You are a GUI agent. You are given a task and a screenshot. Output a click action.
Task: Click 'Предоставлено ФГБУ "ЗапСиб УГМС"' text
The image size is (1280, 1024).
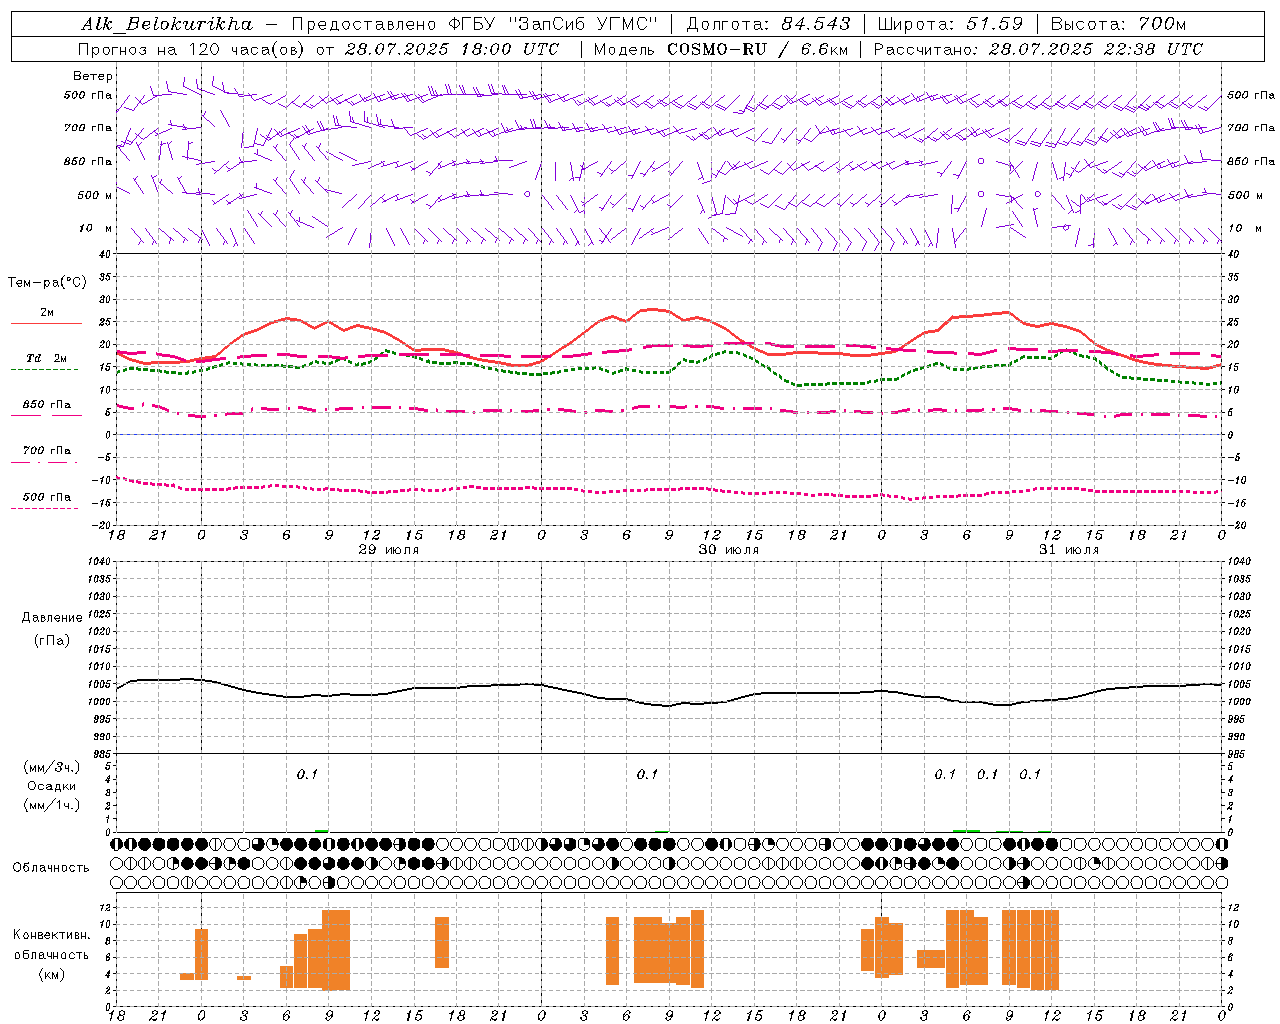coord(474,24)
